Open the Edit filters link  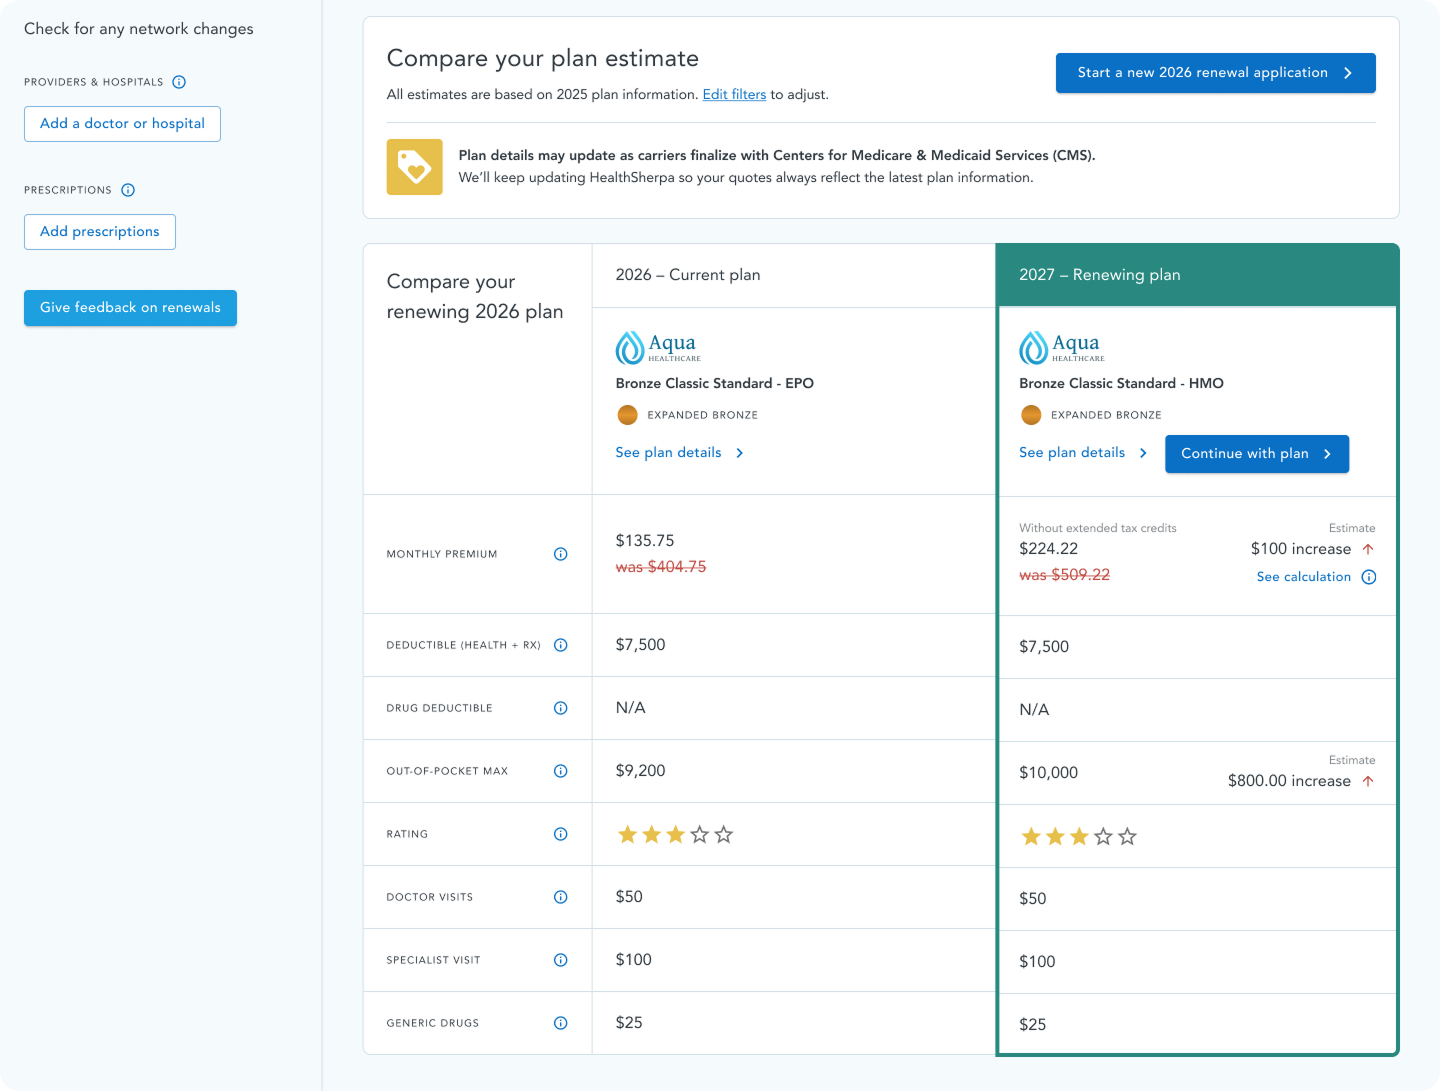(734, 95)
